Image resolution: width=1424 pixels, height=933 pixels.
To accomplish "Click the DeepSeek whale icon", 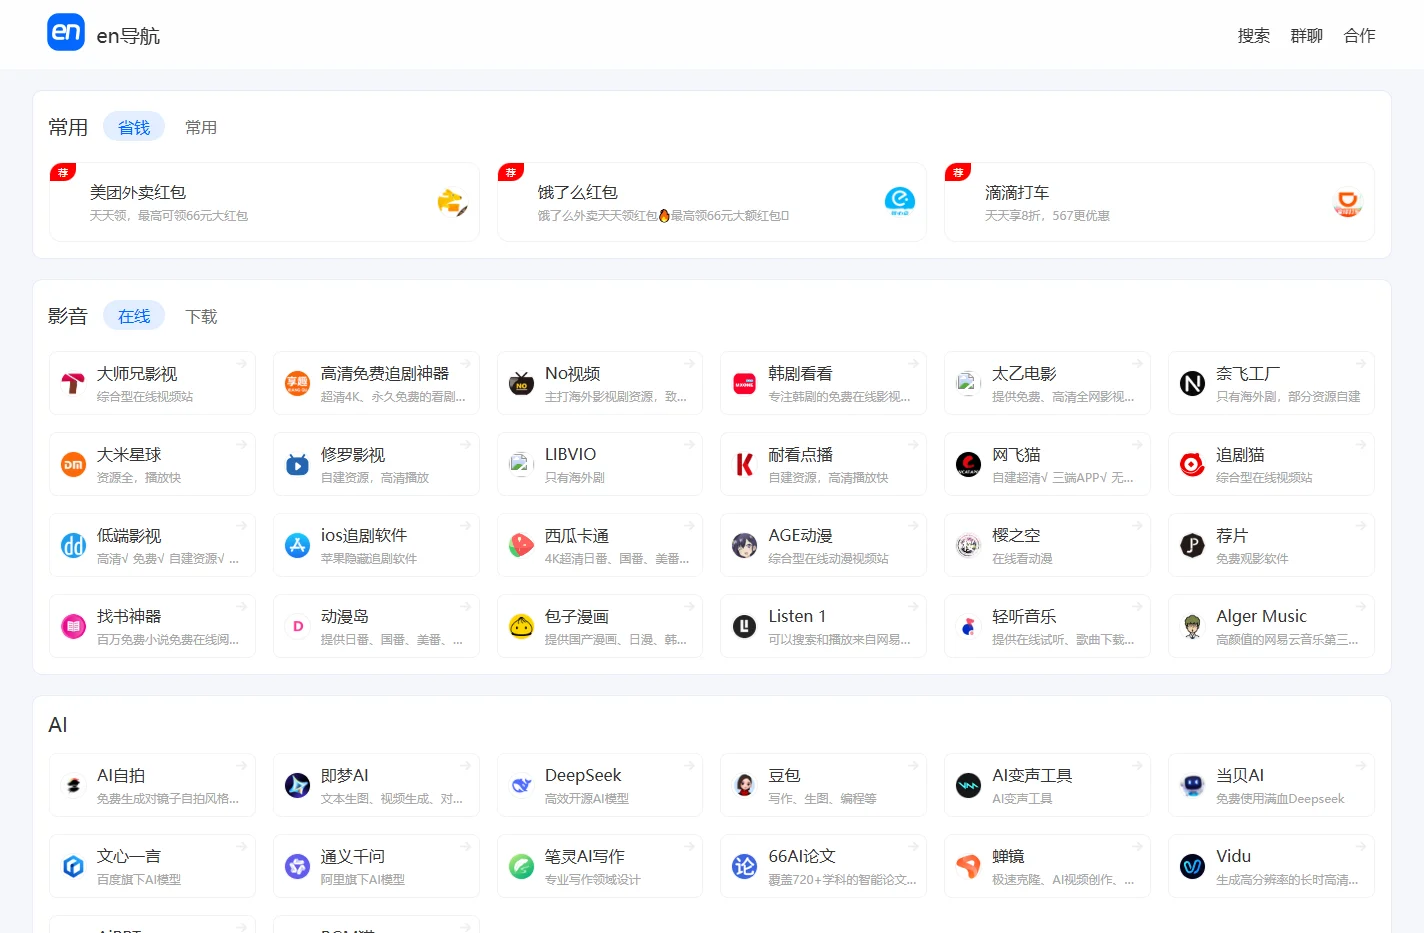I will pos(521,785).
